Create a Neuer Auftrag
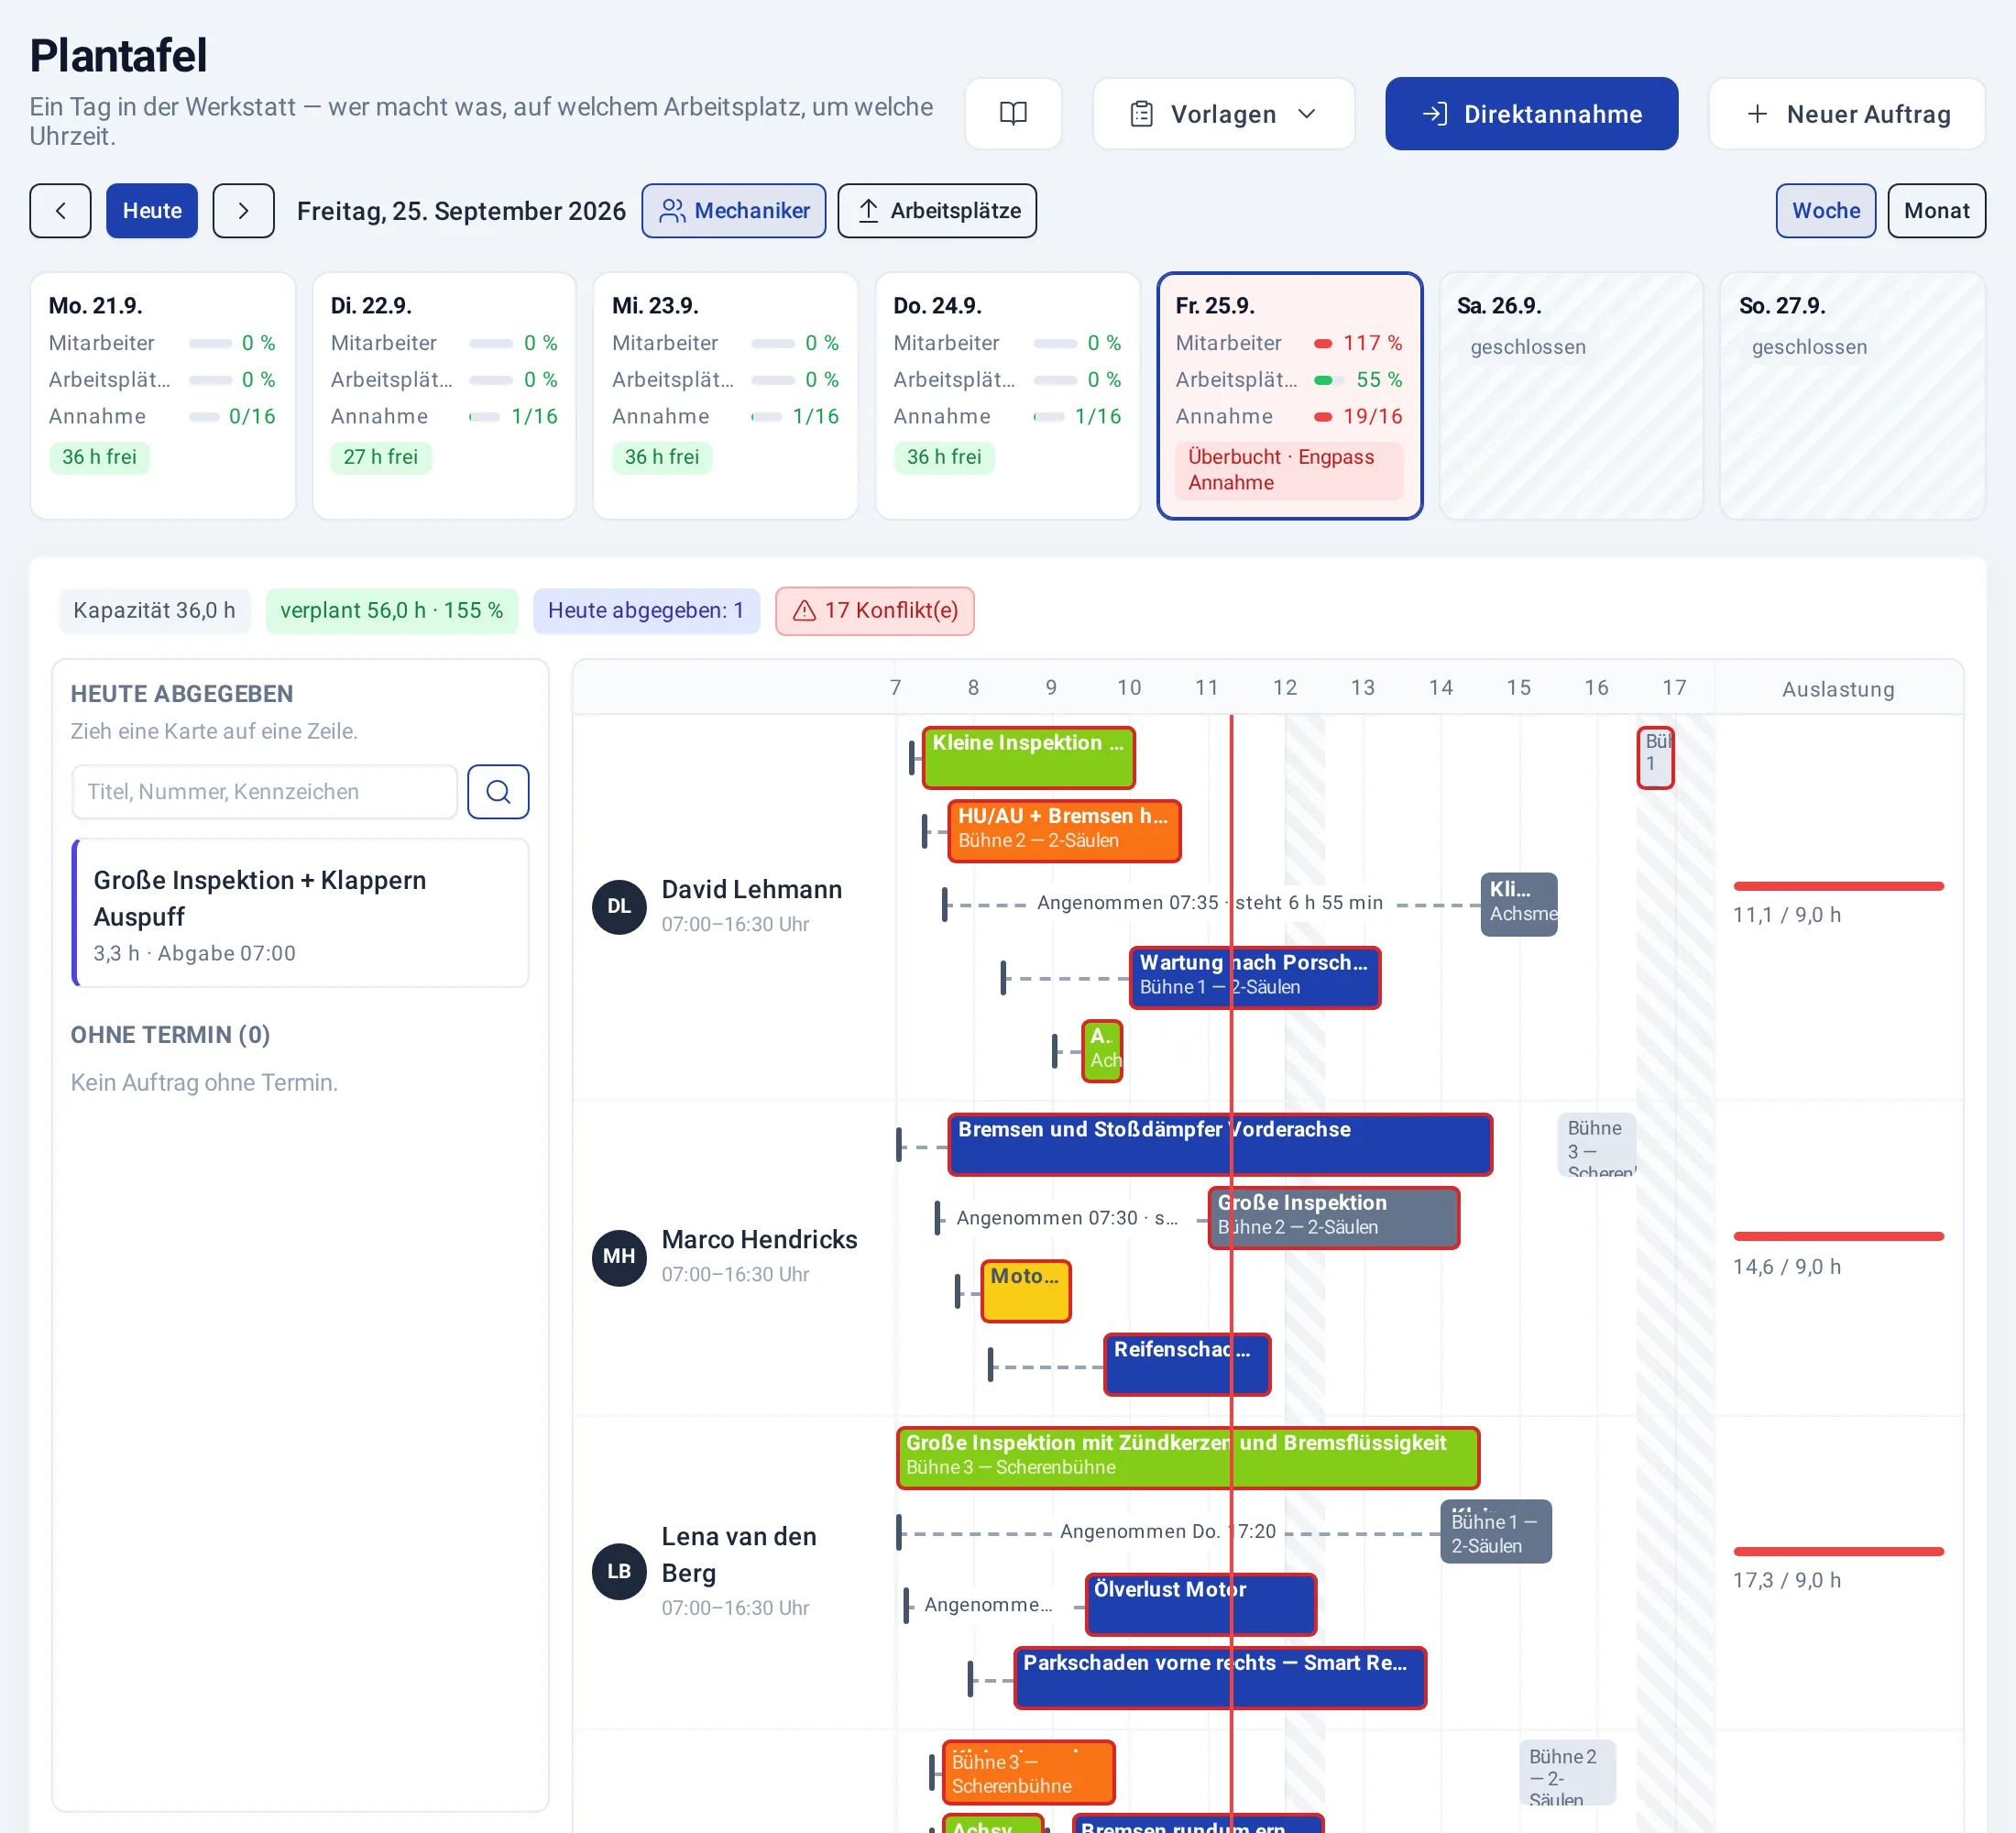The height and width of the screenshot is (1833, 2016). coord(1846,114)
